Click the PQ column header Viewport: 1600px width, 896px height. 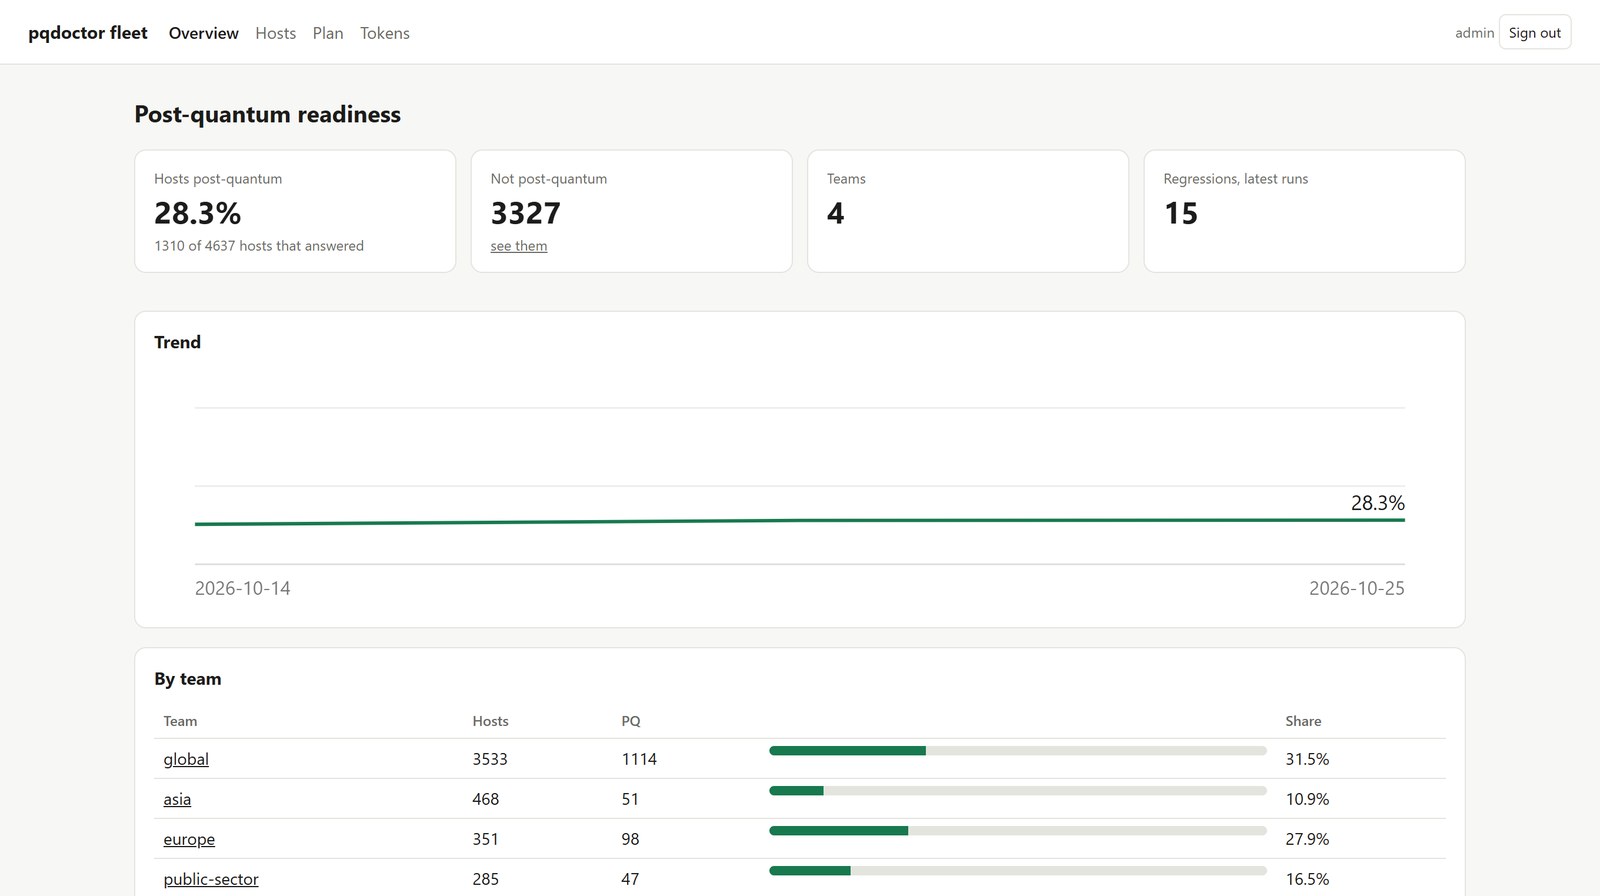coord(631,721)
